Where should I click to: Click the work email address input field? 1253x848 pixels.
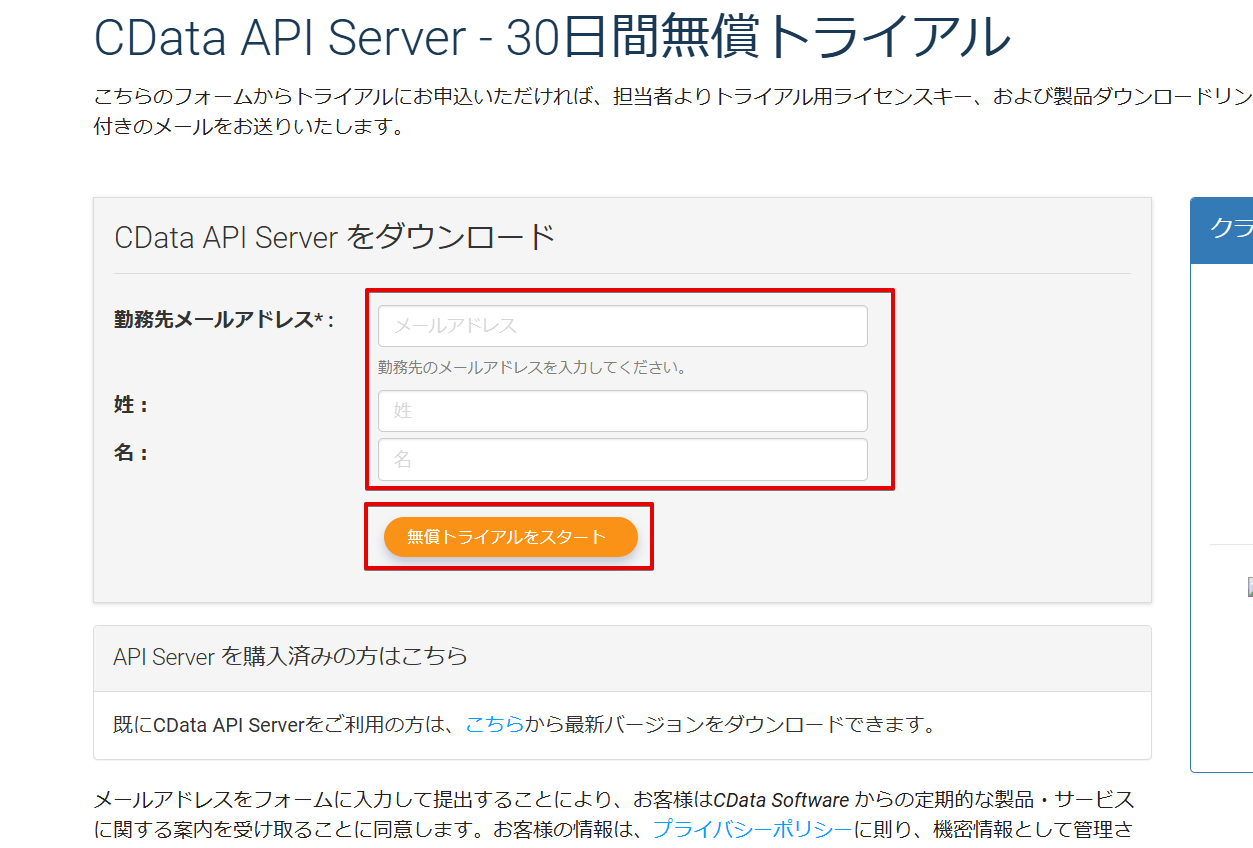[x=622, y=326]
